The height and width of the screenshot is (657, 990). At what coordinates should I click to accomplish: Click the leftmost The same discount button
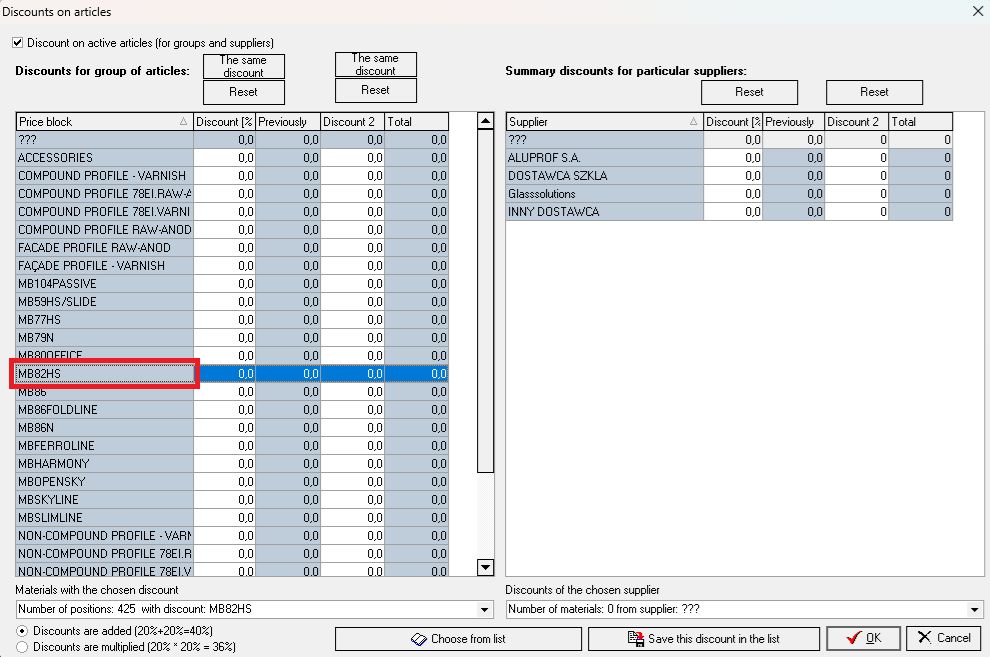click(243, 67)
